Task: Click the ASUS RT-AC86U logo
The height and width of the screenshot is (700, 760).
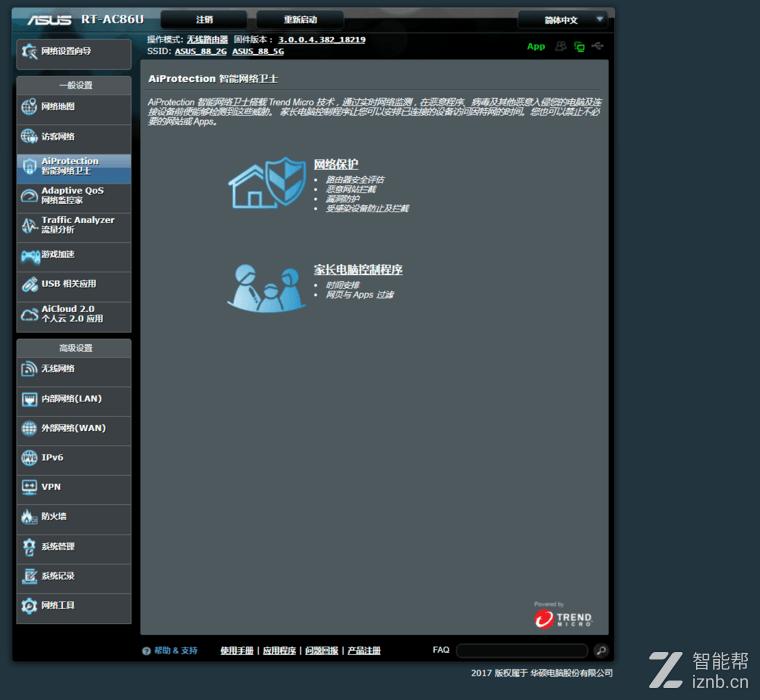Action: pos(85,19)
